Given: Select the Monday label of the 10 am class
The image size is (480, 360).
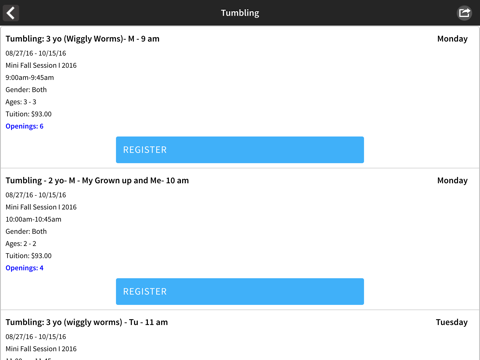Looking at the screenshot, I should pos(452,181).
